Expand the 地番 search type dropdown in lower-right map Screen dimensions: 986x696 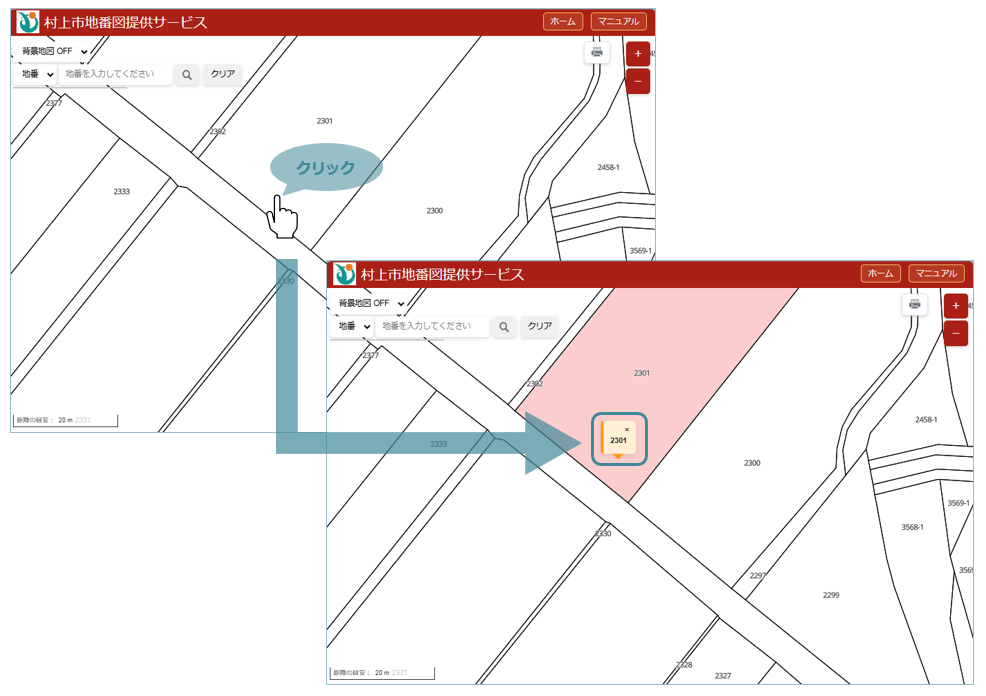pyautogui.click(x=353, y=326)
